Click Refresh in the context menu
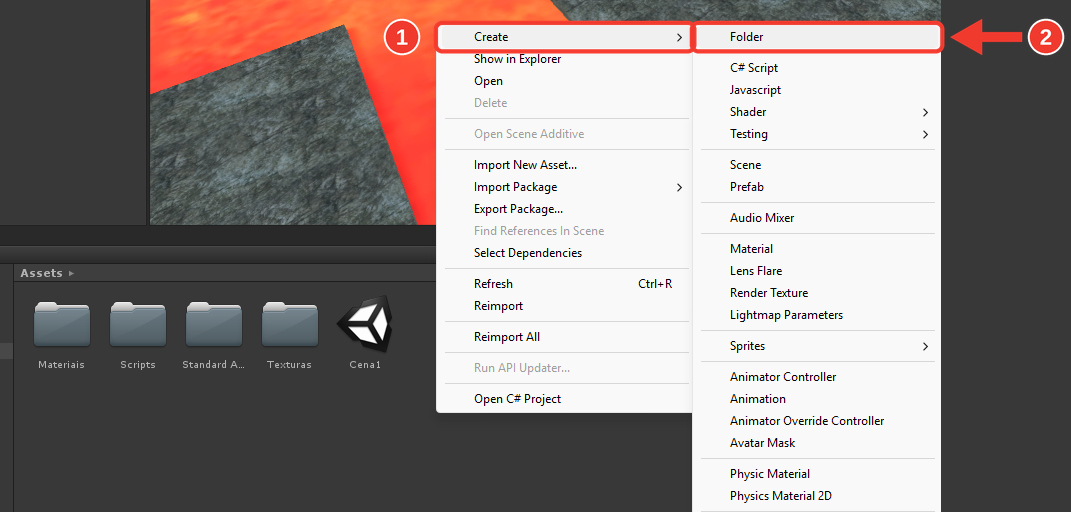 point(564,283)
